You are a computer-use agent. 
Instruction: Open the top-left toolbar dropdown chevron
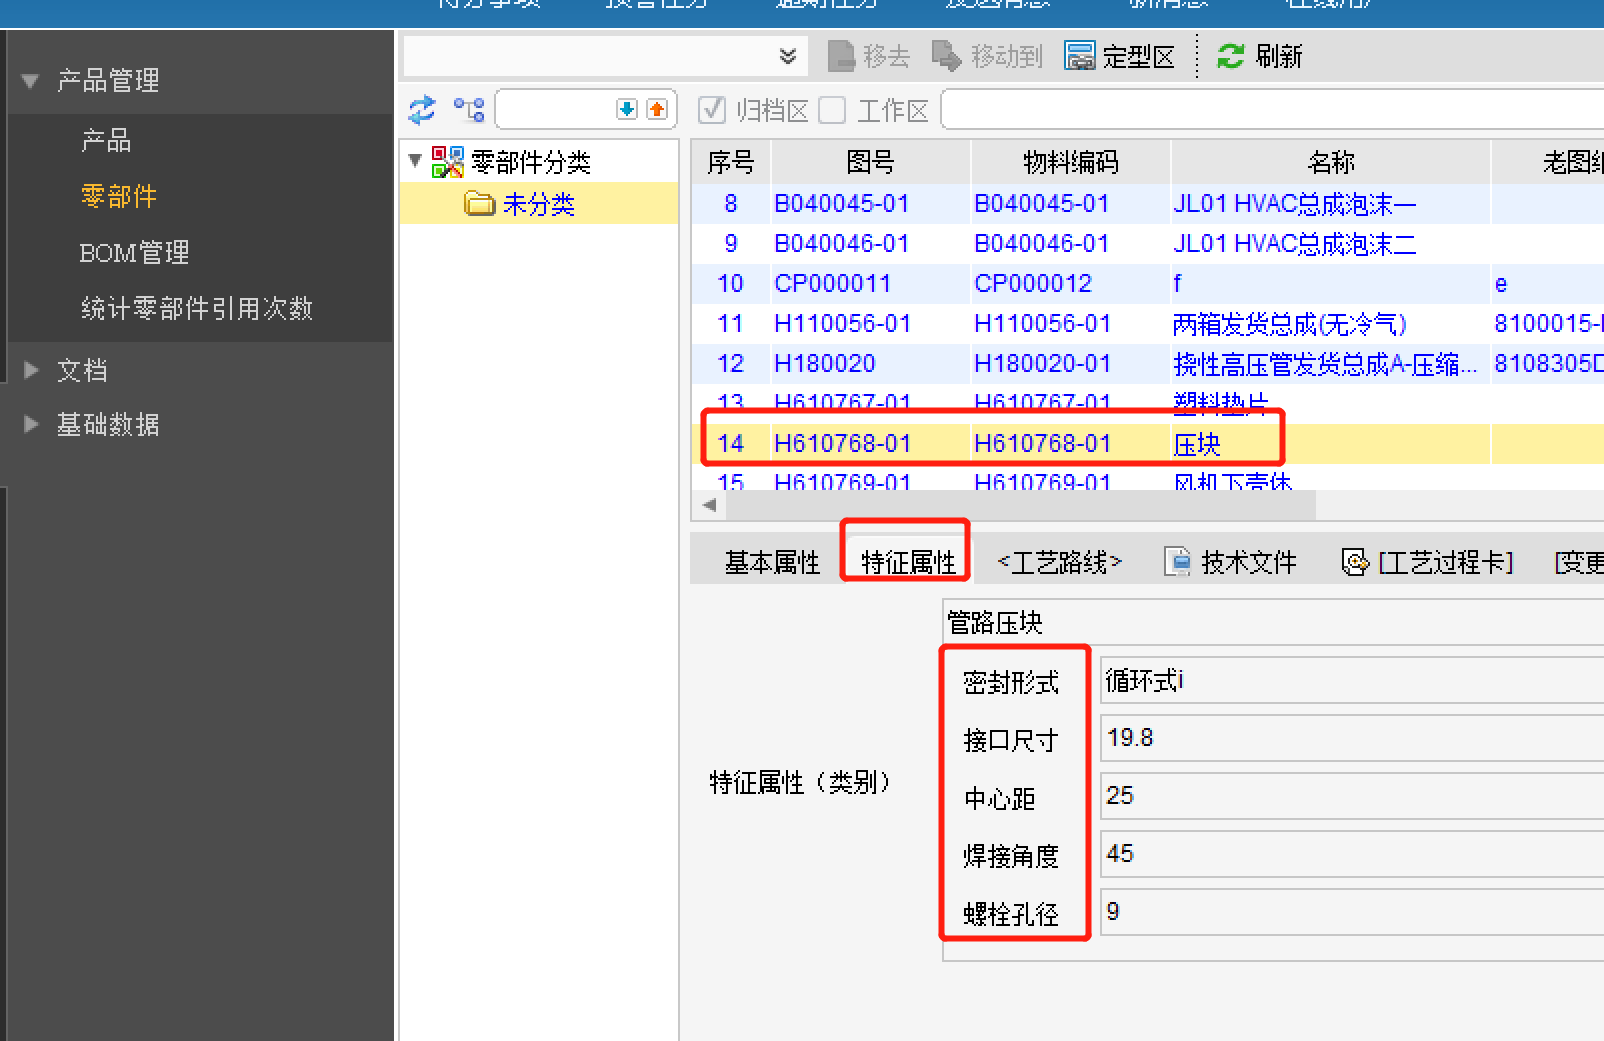click(x=788, y=56)
